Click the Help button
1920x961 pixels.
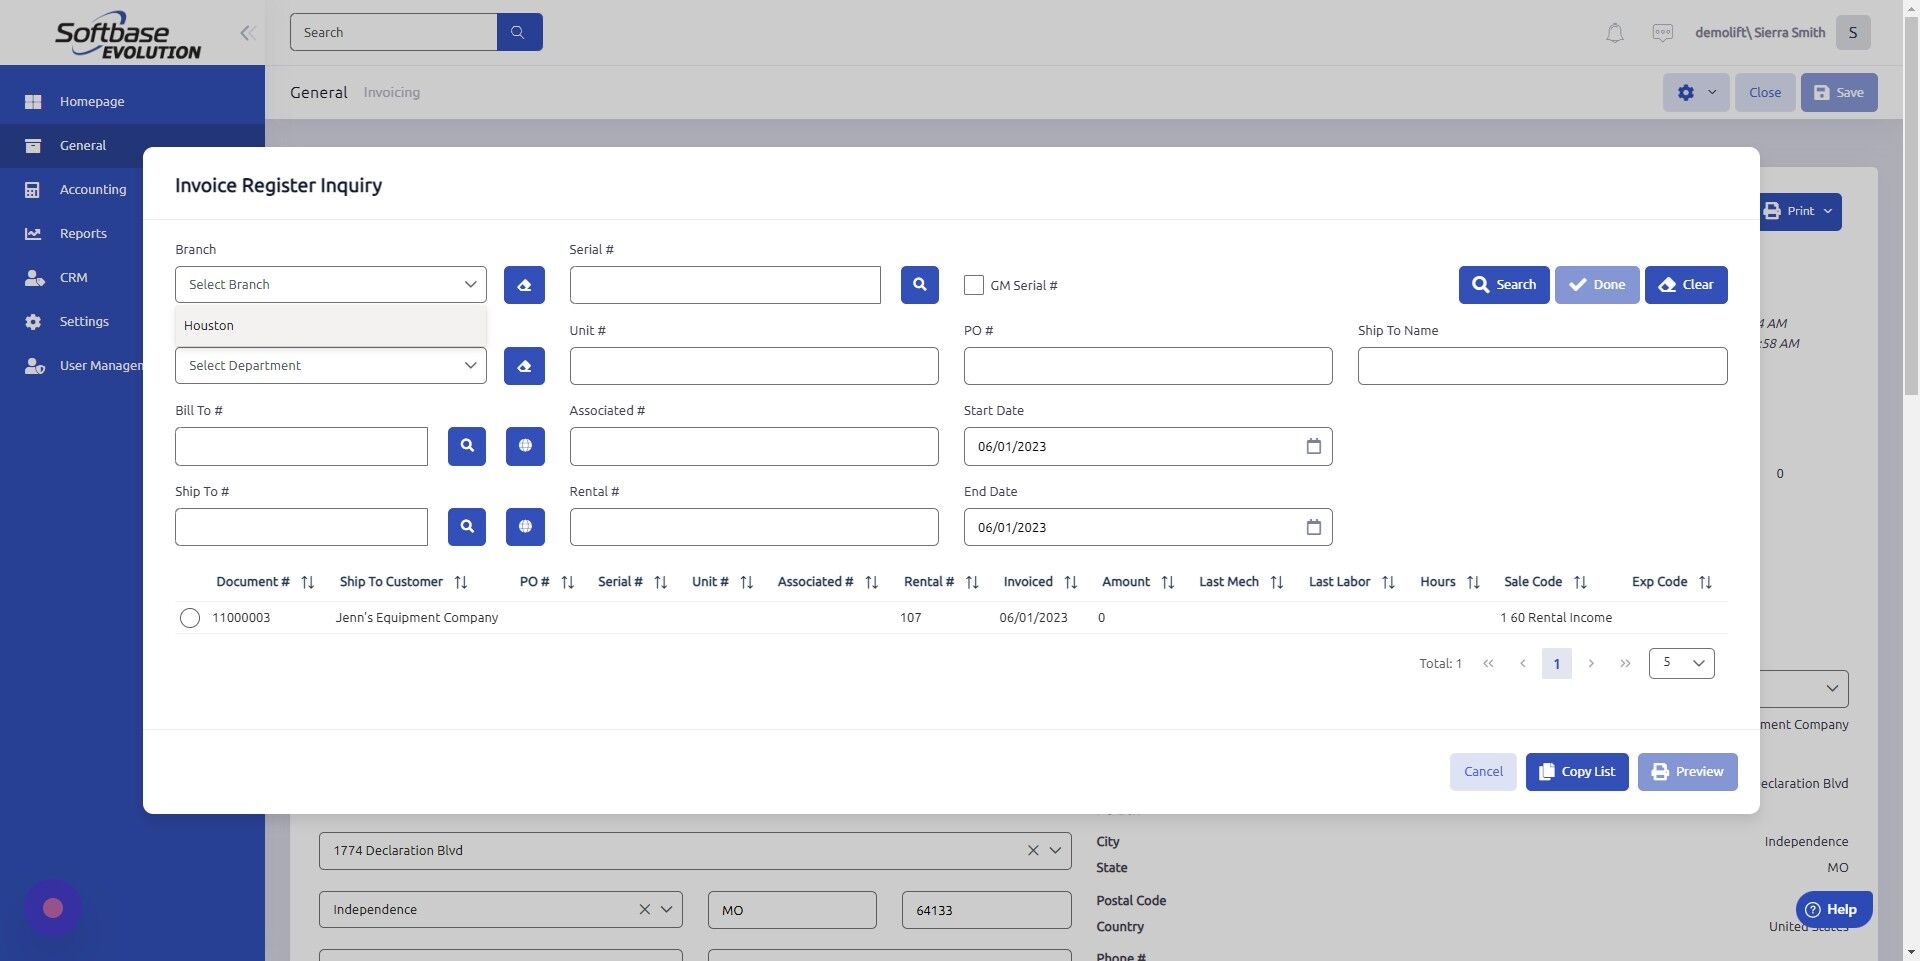[1834, 909]
